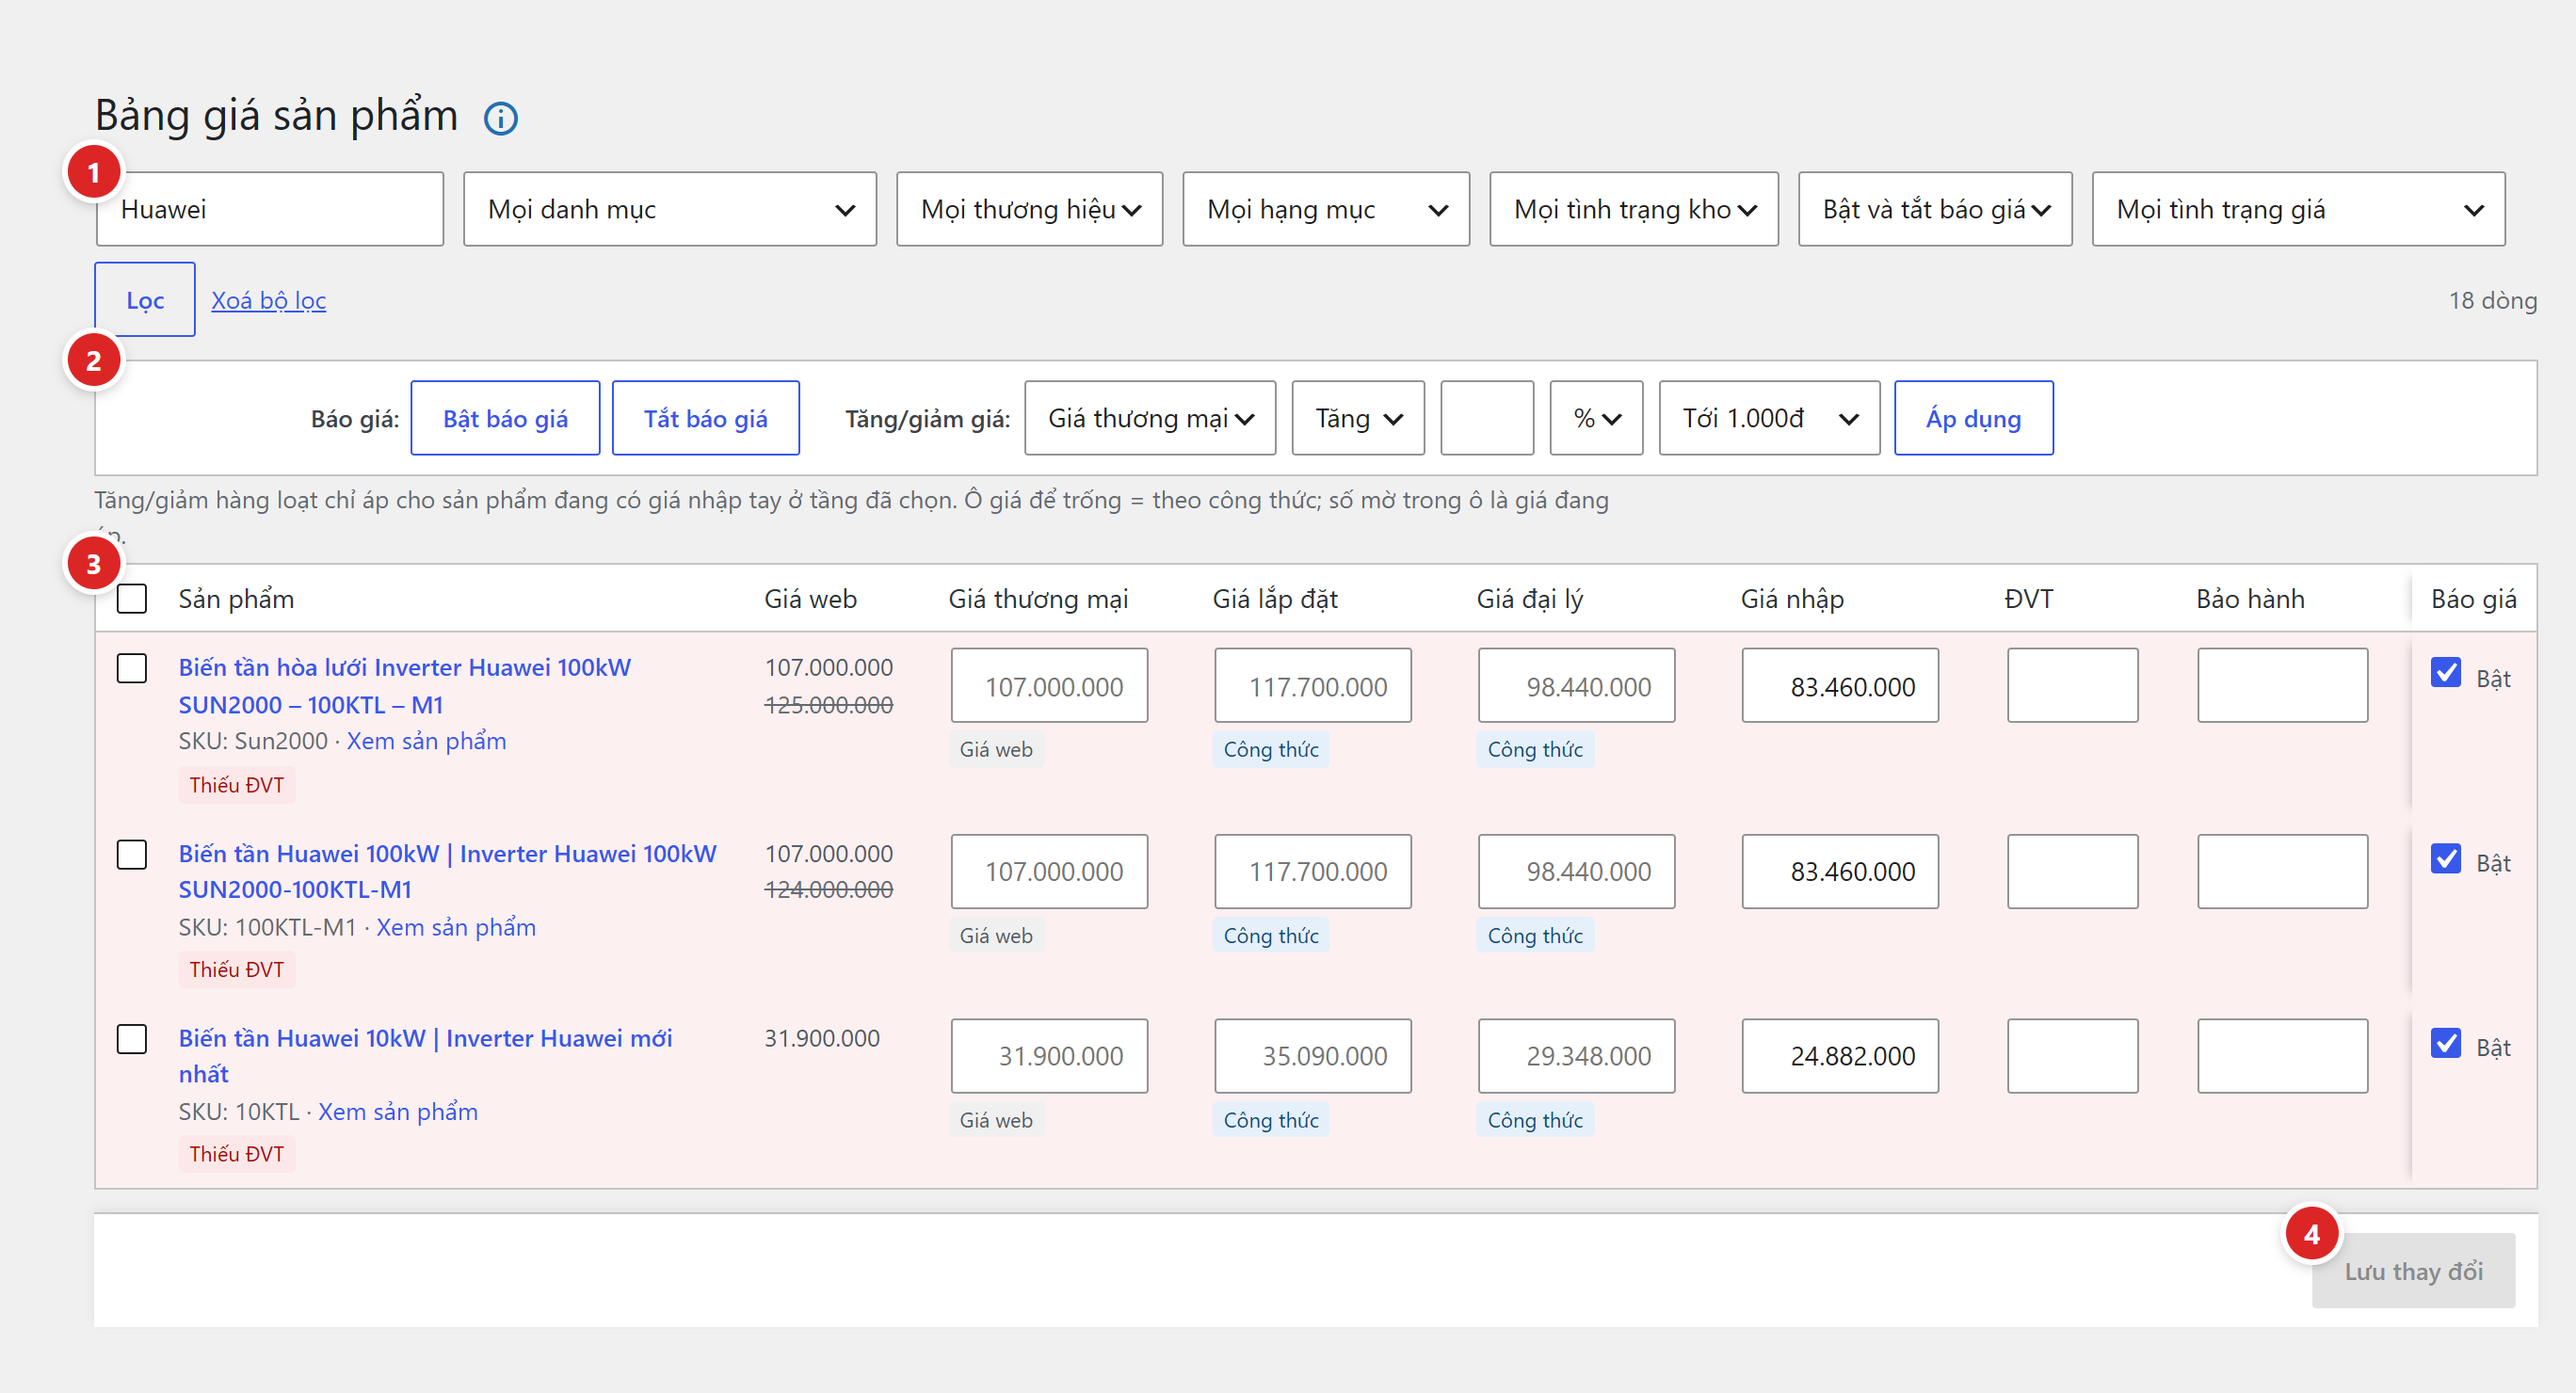
Task: Click Bảo hành input in 10KTL row
Action: [2282, 1056]
